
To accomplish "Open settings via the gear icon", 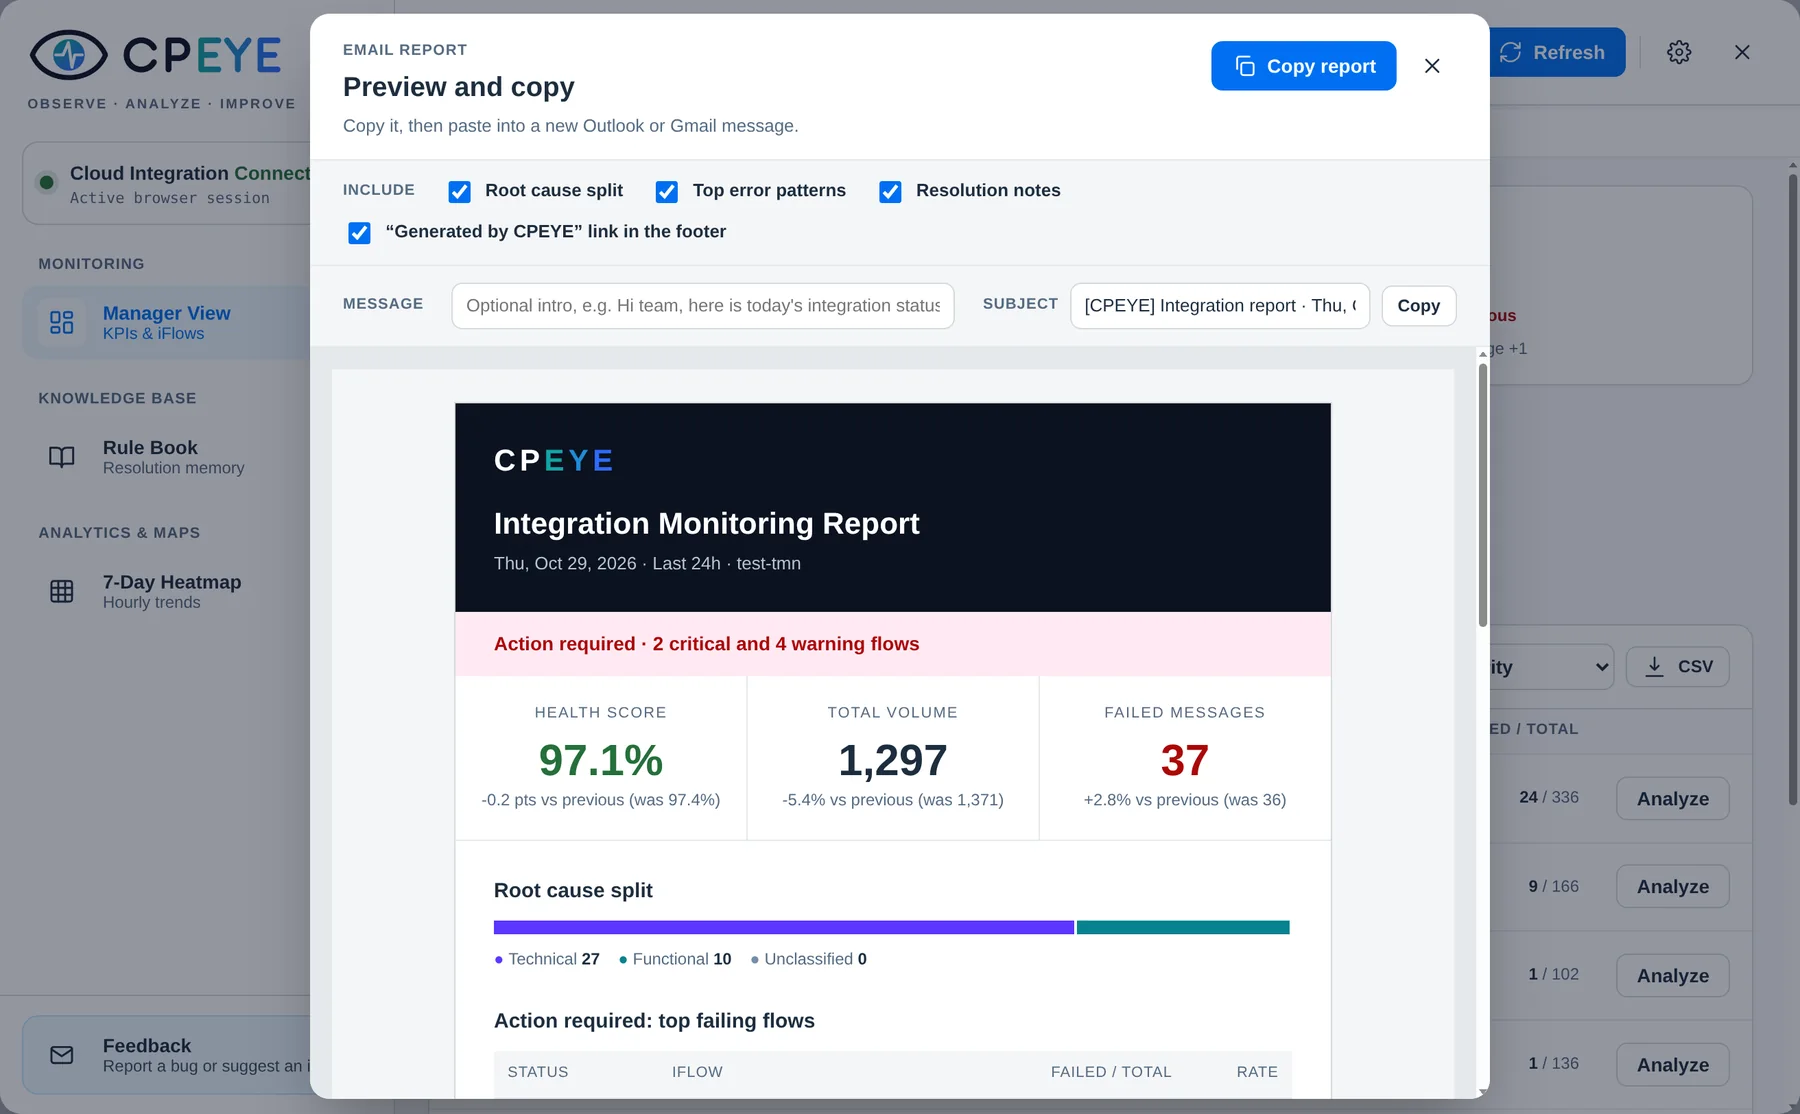I will [1679, 52].
